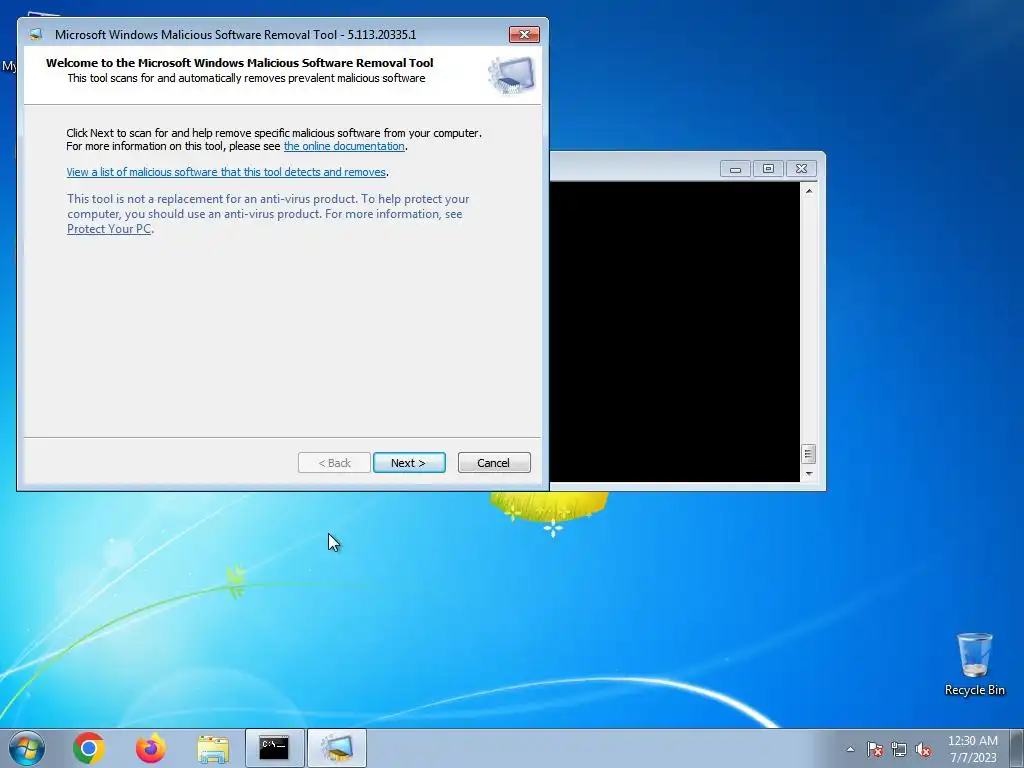
Task: Select the Recycle Bin desktop icon
Action: [x=974, y=664]
